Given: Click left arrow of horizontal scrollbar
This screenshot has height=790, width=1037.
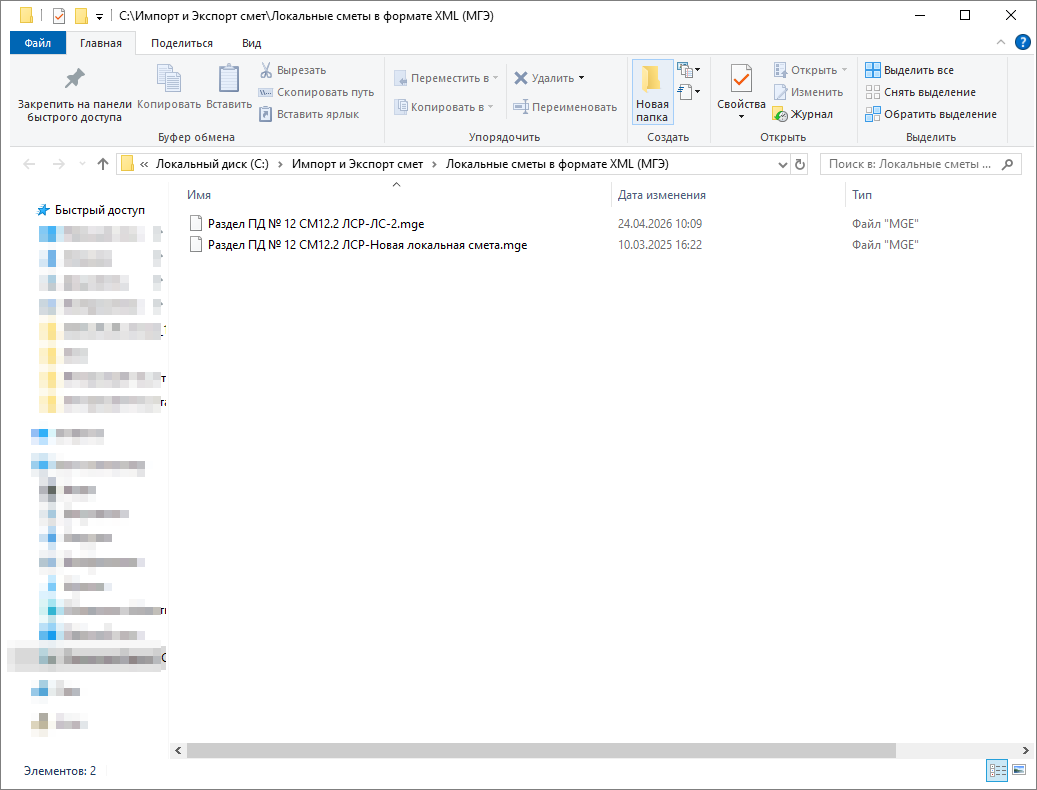Looking at the screenshot, I should coord(178,750).
